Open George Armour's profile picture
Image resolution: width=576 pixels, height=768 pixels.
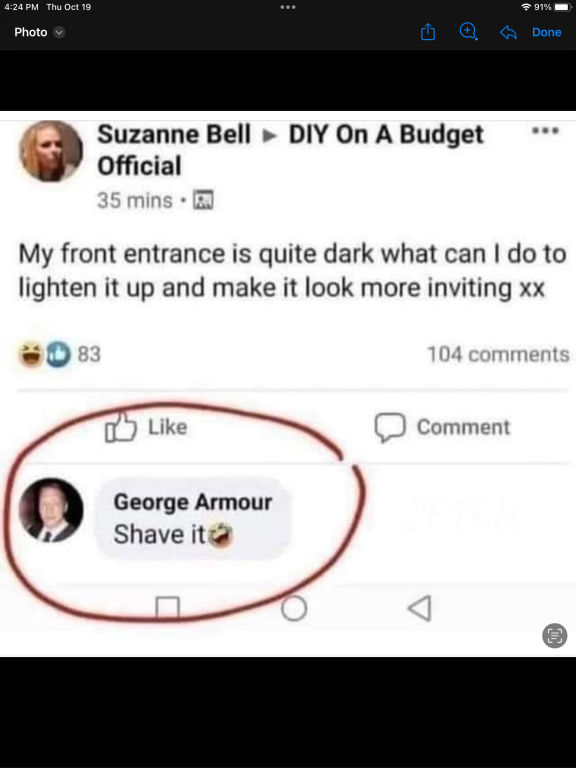51,510
